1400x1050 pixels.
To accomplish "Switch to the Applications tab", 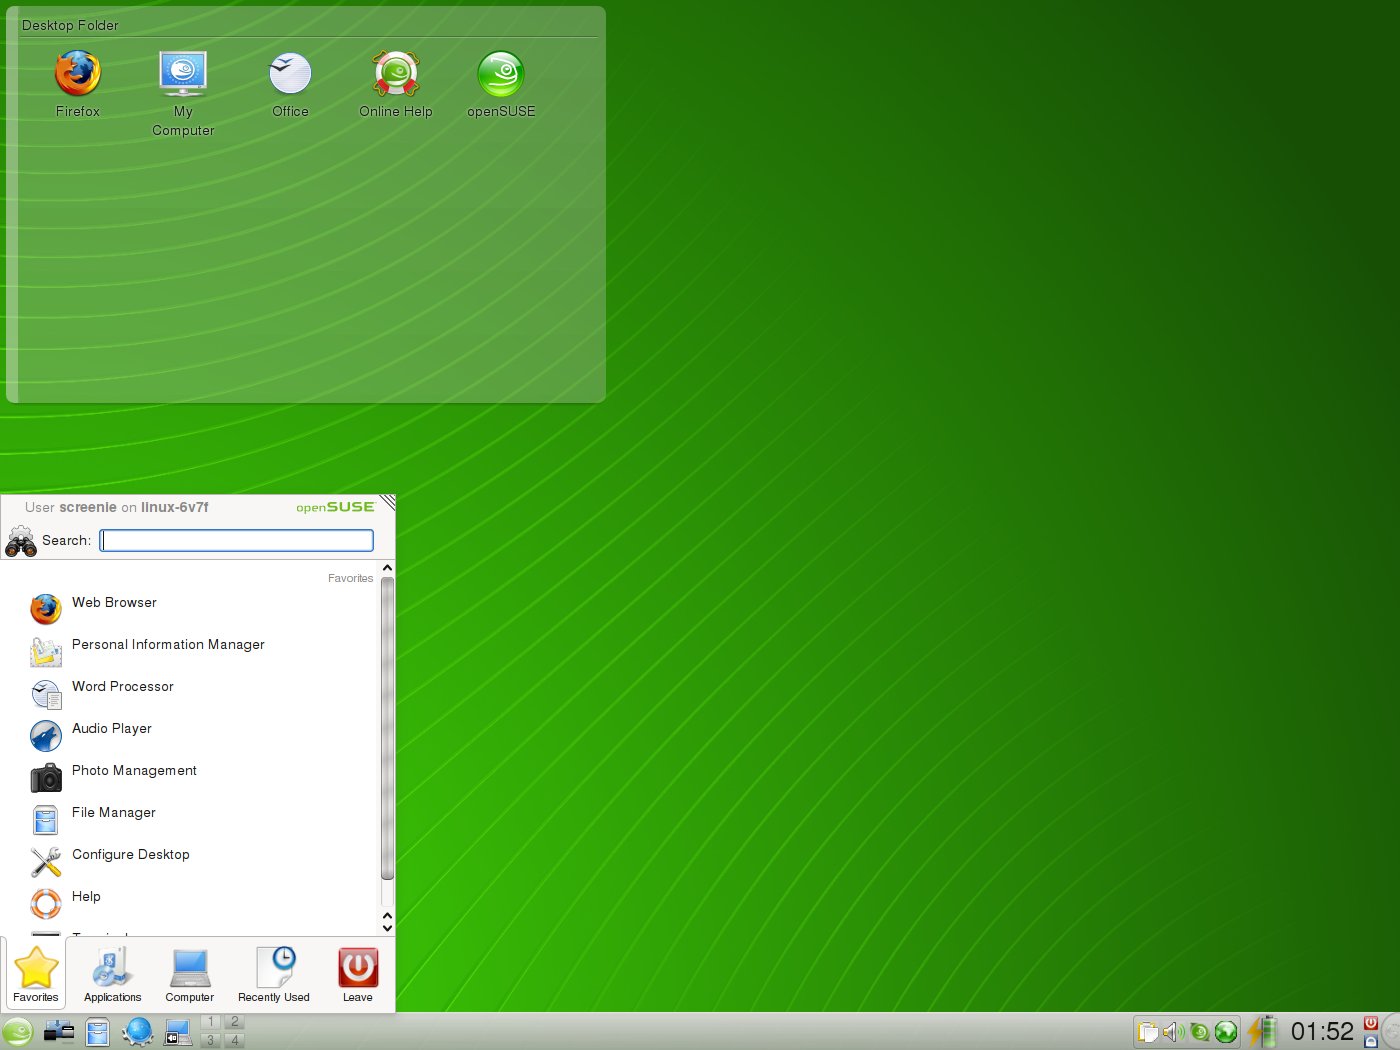I will pyautogui.click(x=112, y=974).
